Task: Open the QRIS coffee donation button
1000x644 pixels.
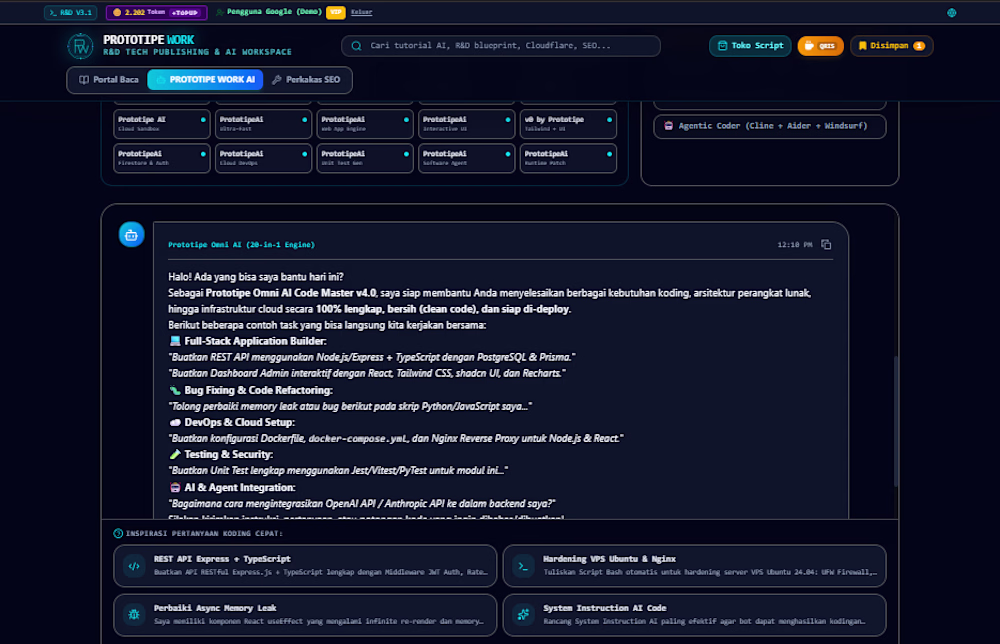Action: click(820, 46)
